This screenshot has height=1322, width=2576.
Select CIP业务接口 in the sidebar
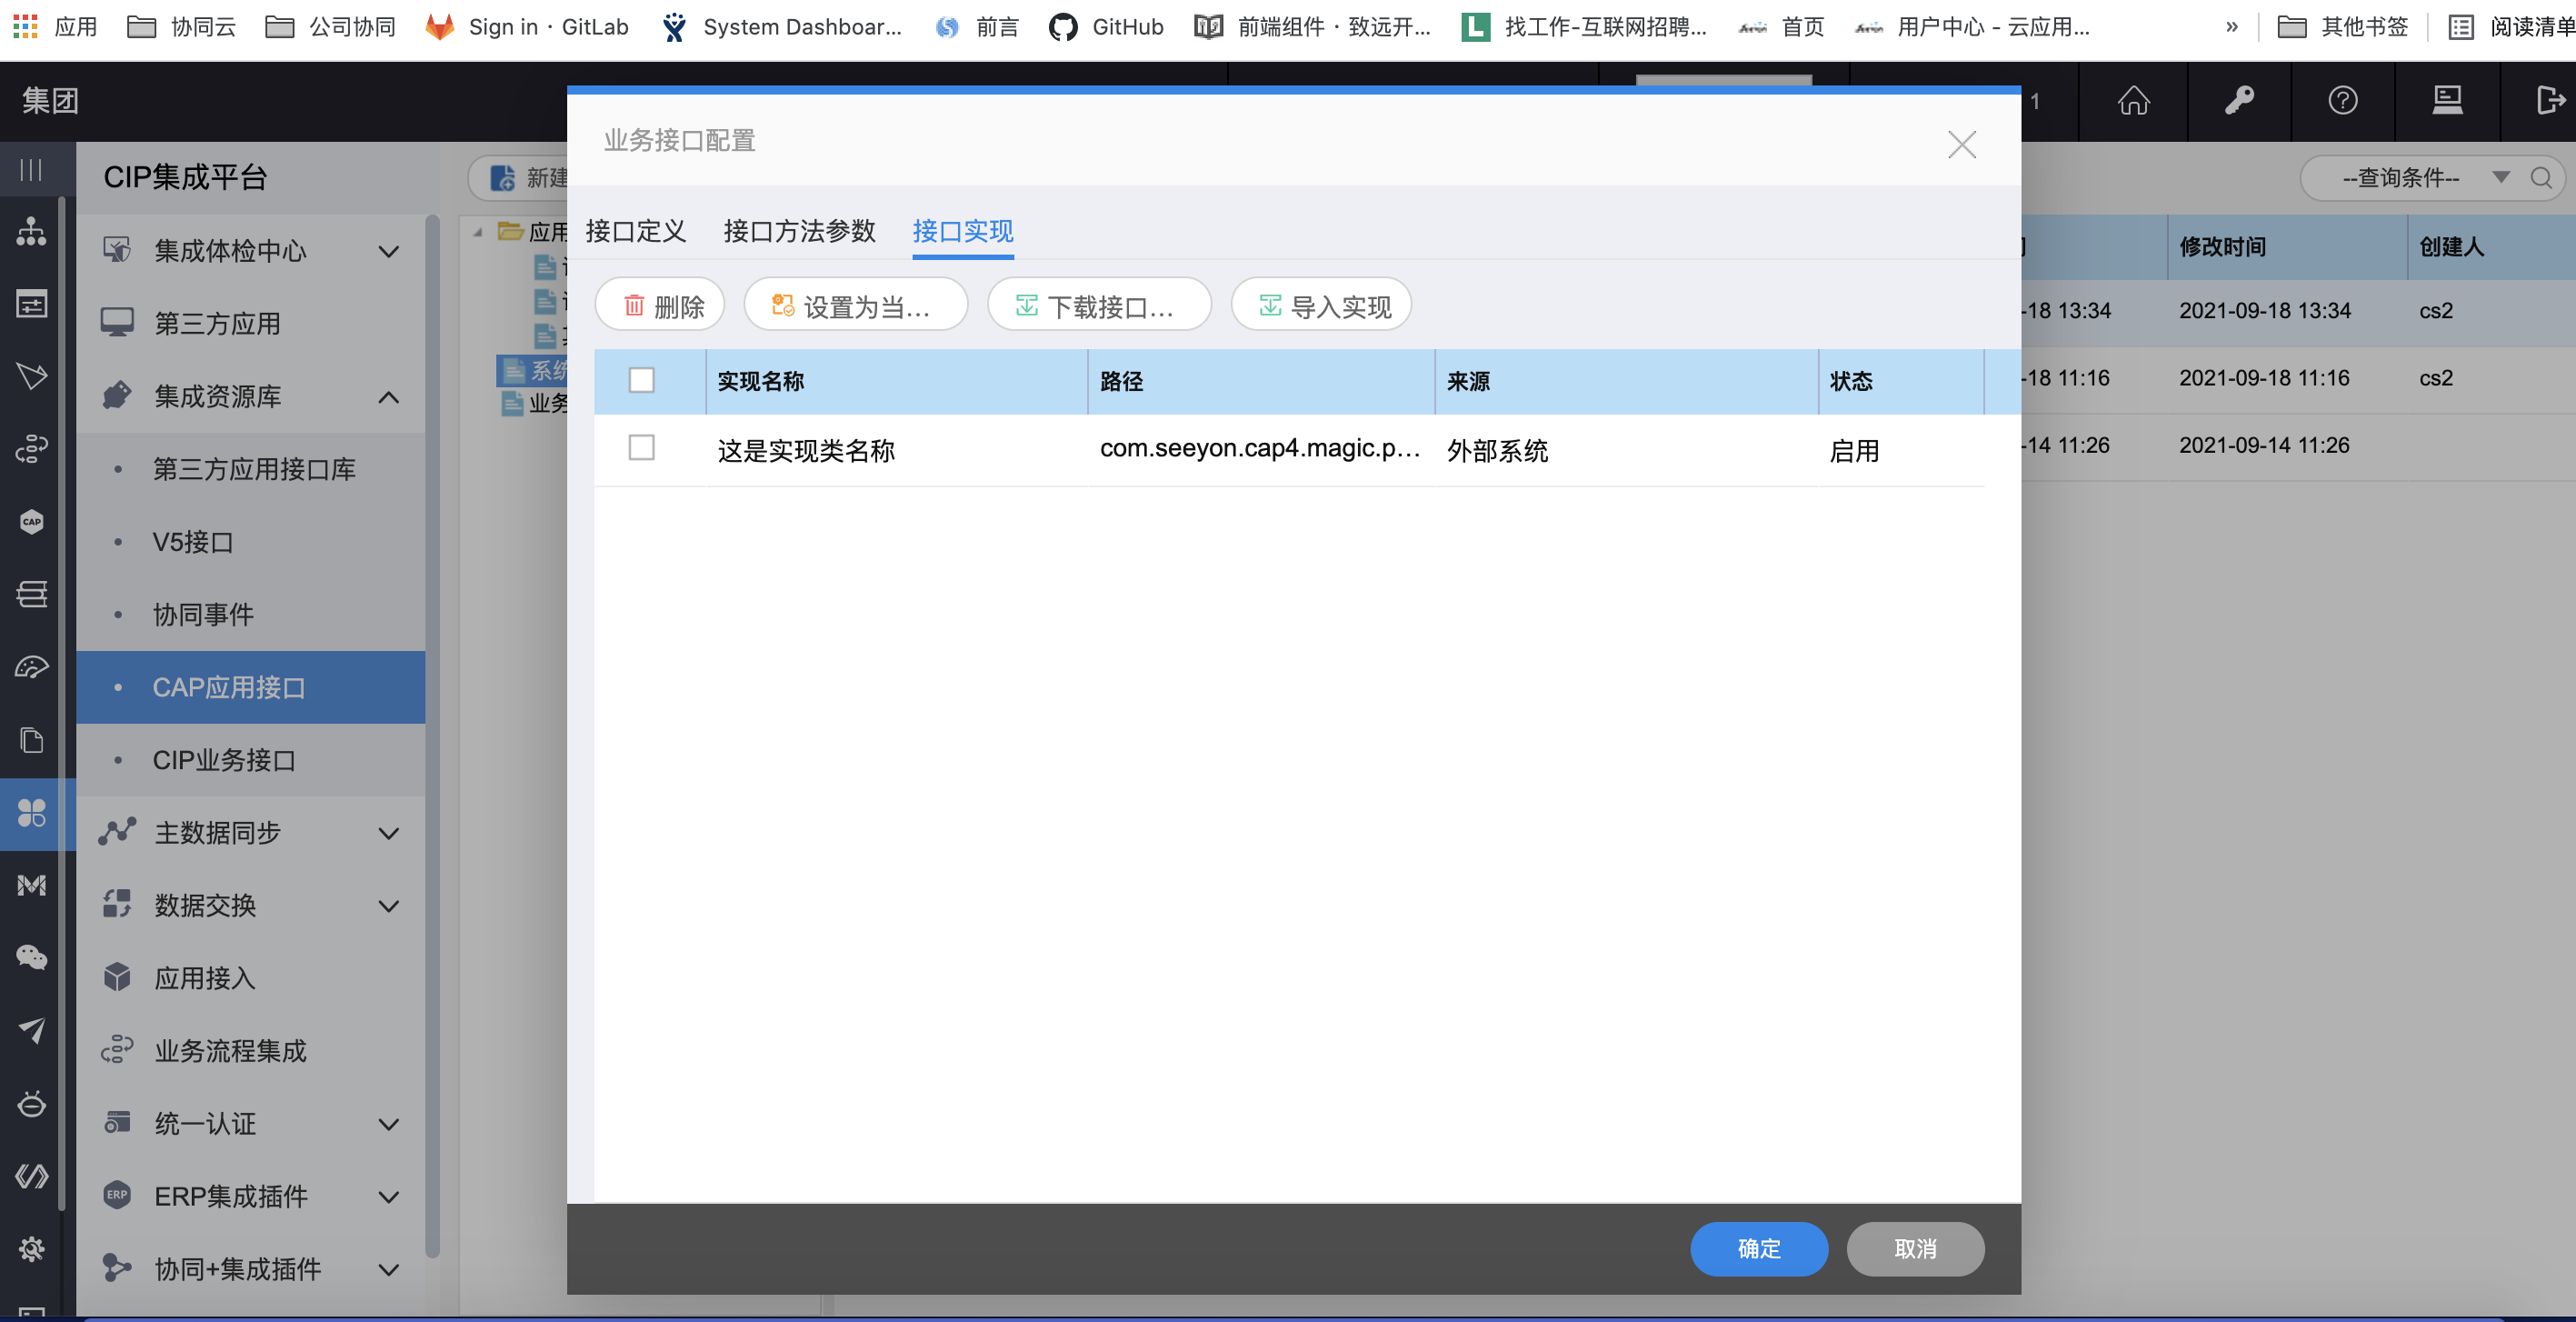pos(224,760)
